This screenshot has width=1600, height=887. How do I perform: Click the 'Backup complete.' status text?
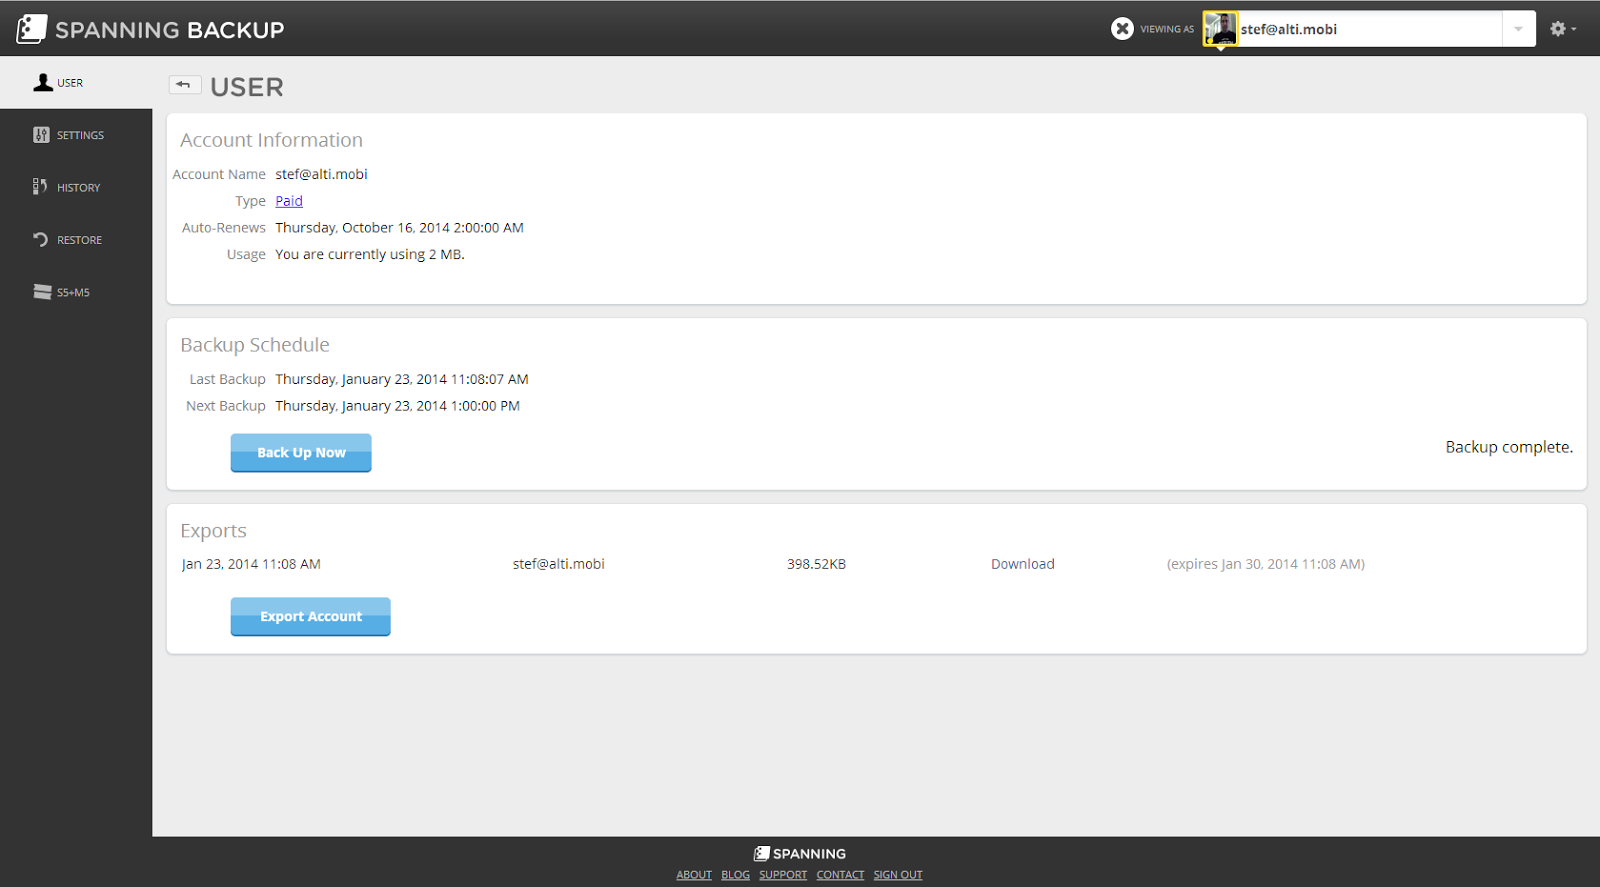(1509, 447)
